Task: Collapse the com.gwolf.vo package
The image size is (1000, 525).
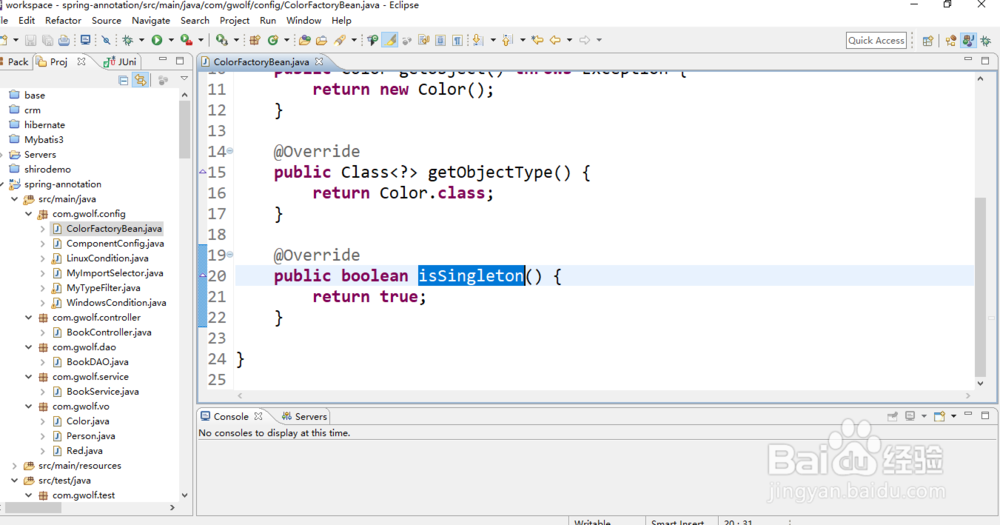Action: pyautogui.click(x=29, y=406)
